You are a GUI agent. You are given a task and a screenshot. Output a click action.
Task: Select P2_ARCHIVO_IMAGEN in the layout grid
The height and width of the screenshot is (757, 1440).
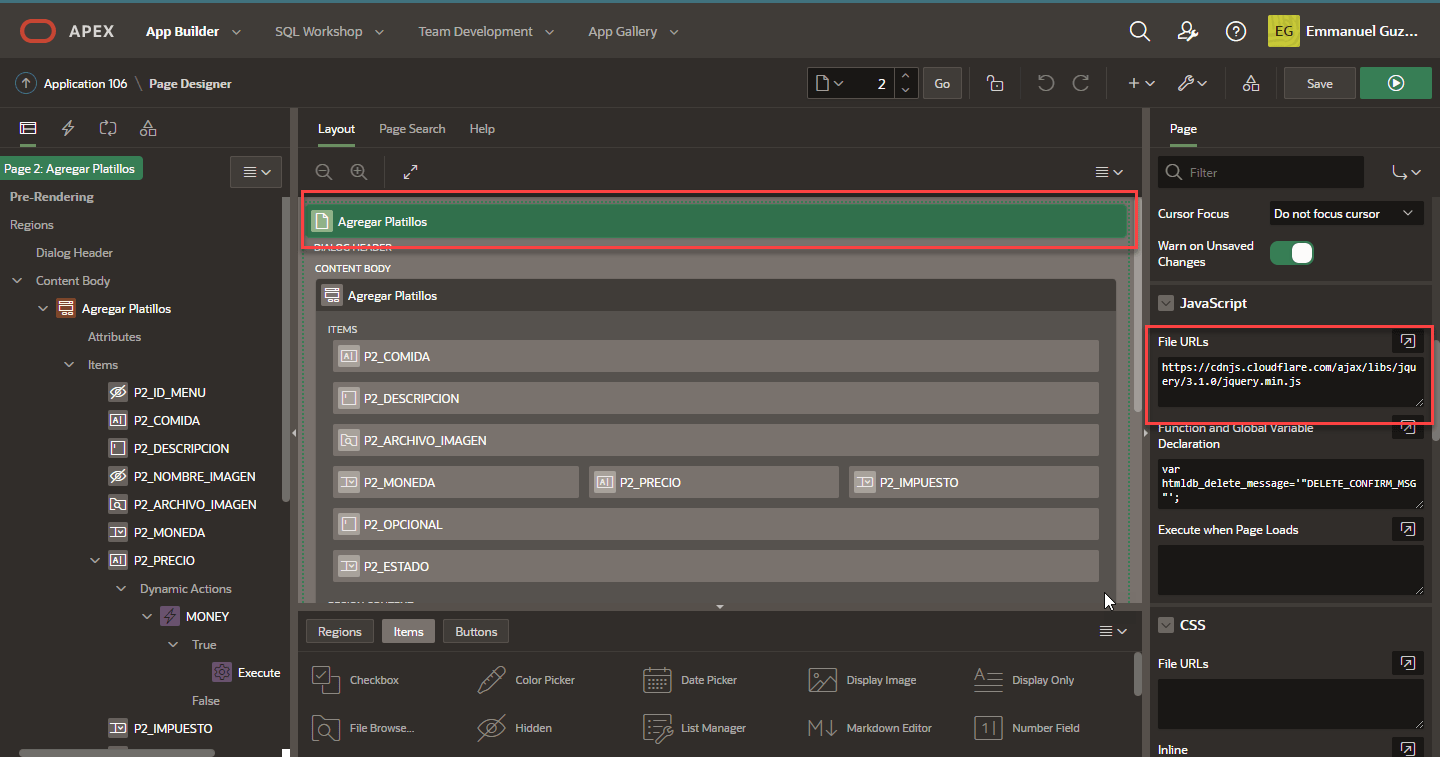715,440
